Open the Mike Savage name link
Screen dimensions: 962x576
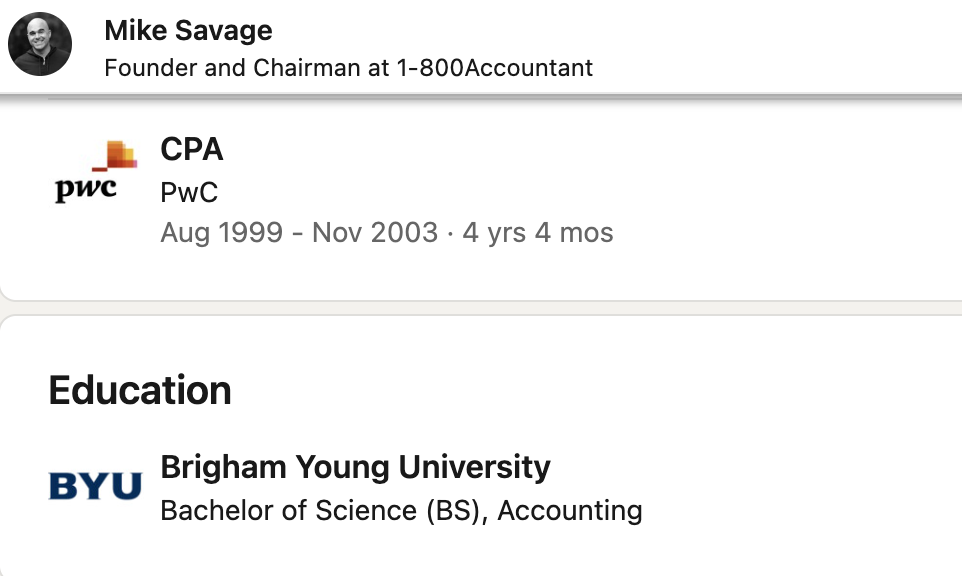188,30
